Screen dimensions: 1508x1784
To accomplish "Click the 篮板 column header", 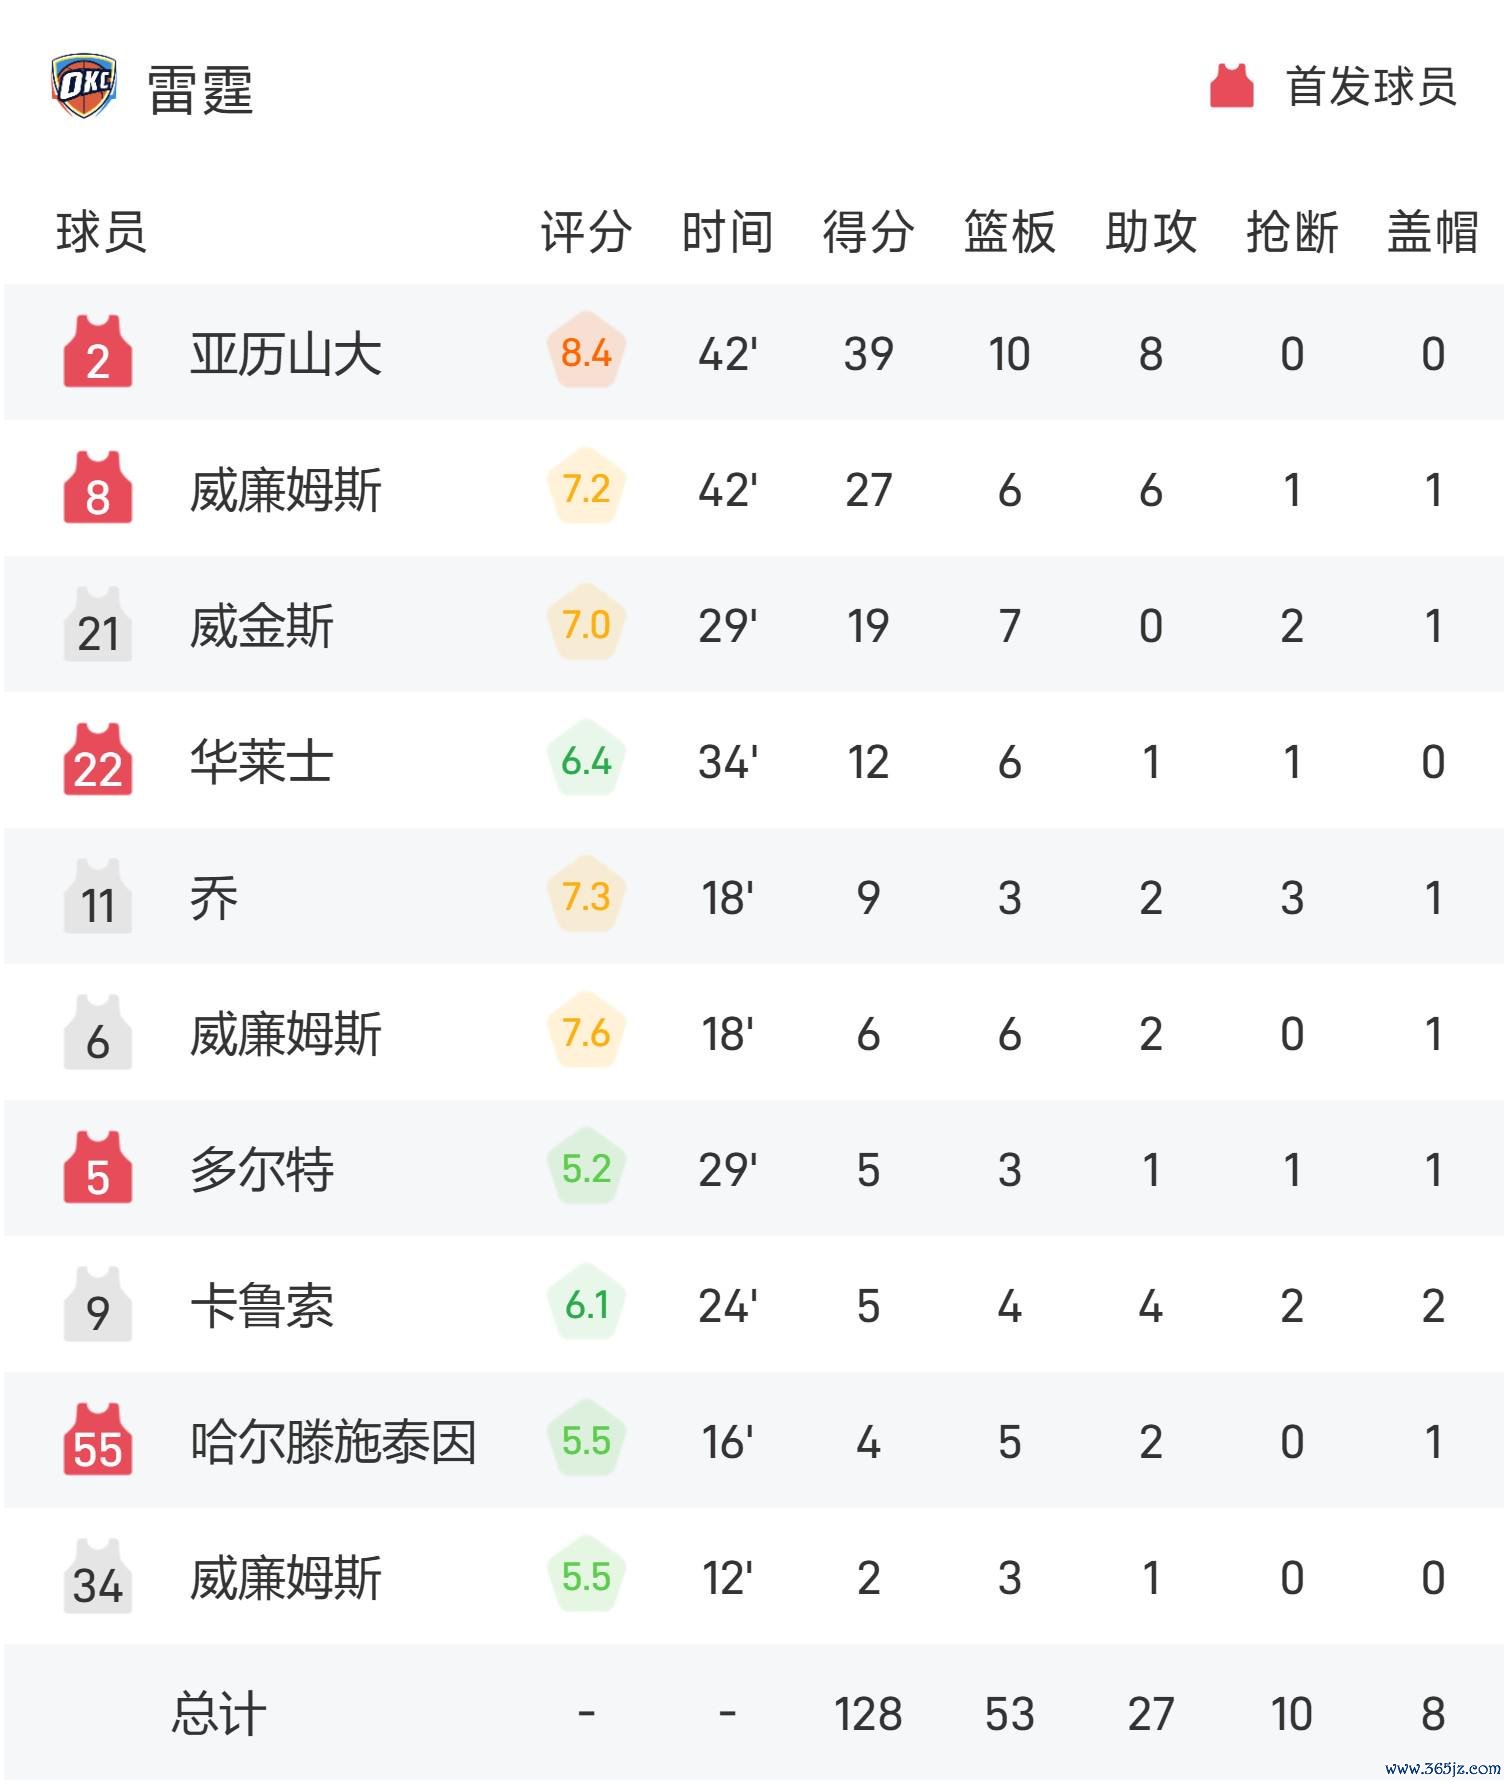I will 1009,232.
